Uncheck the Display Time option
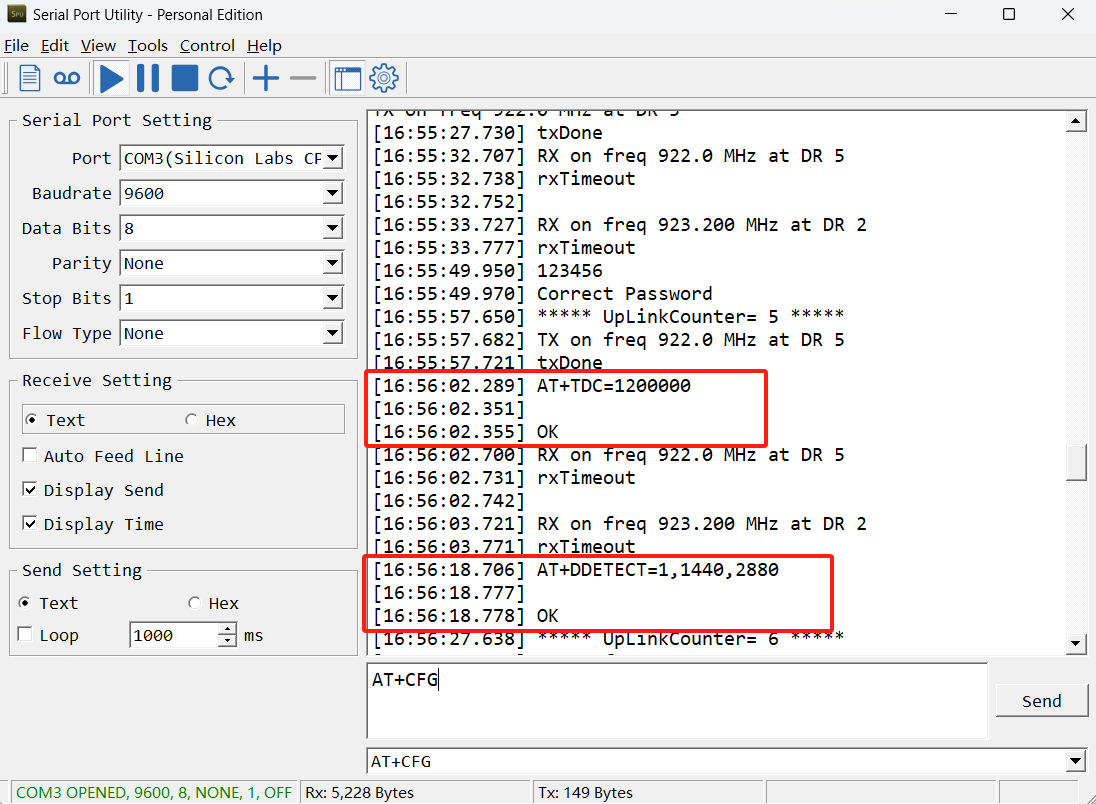 pyautogui.click(x=29, y=523)
